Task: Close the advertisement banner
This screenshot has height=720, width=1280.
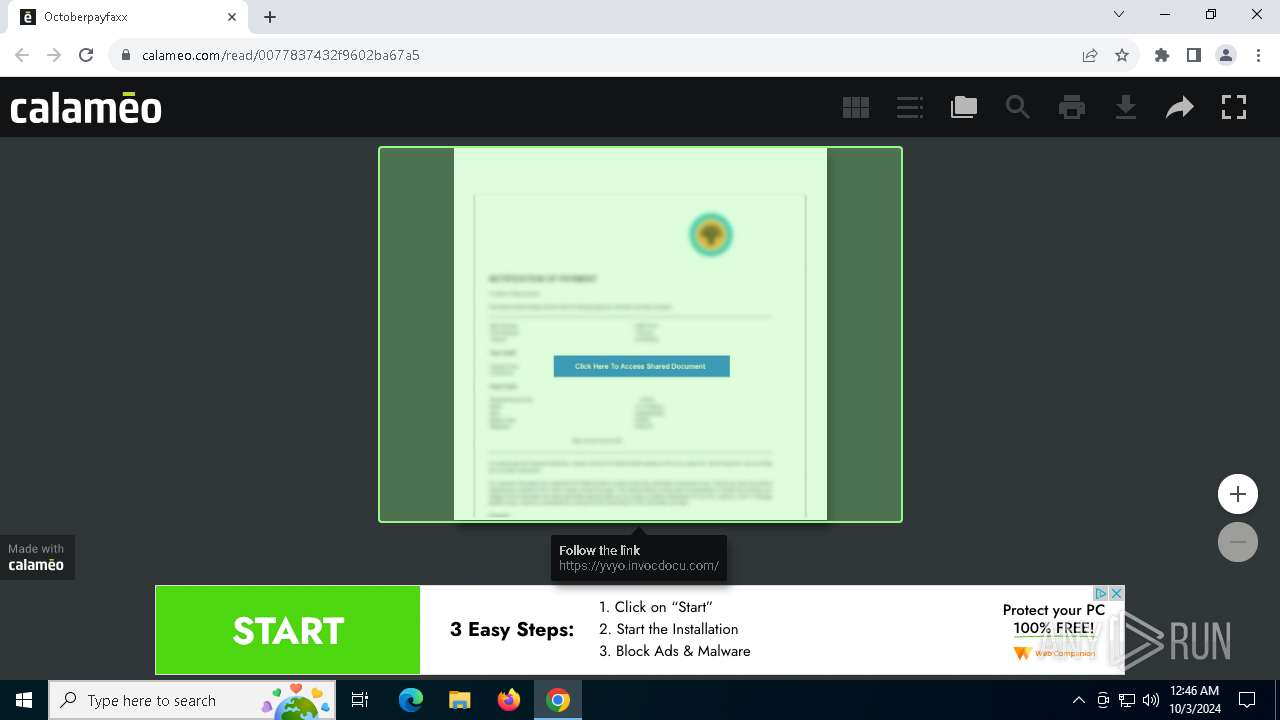Action: 1117,593
